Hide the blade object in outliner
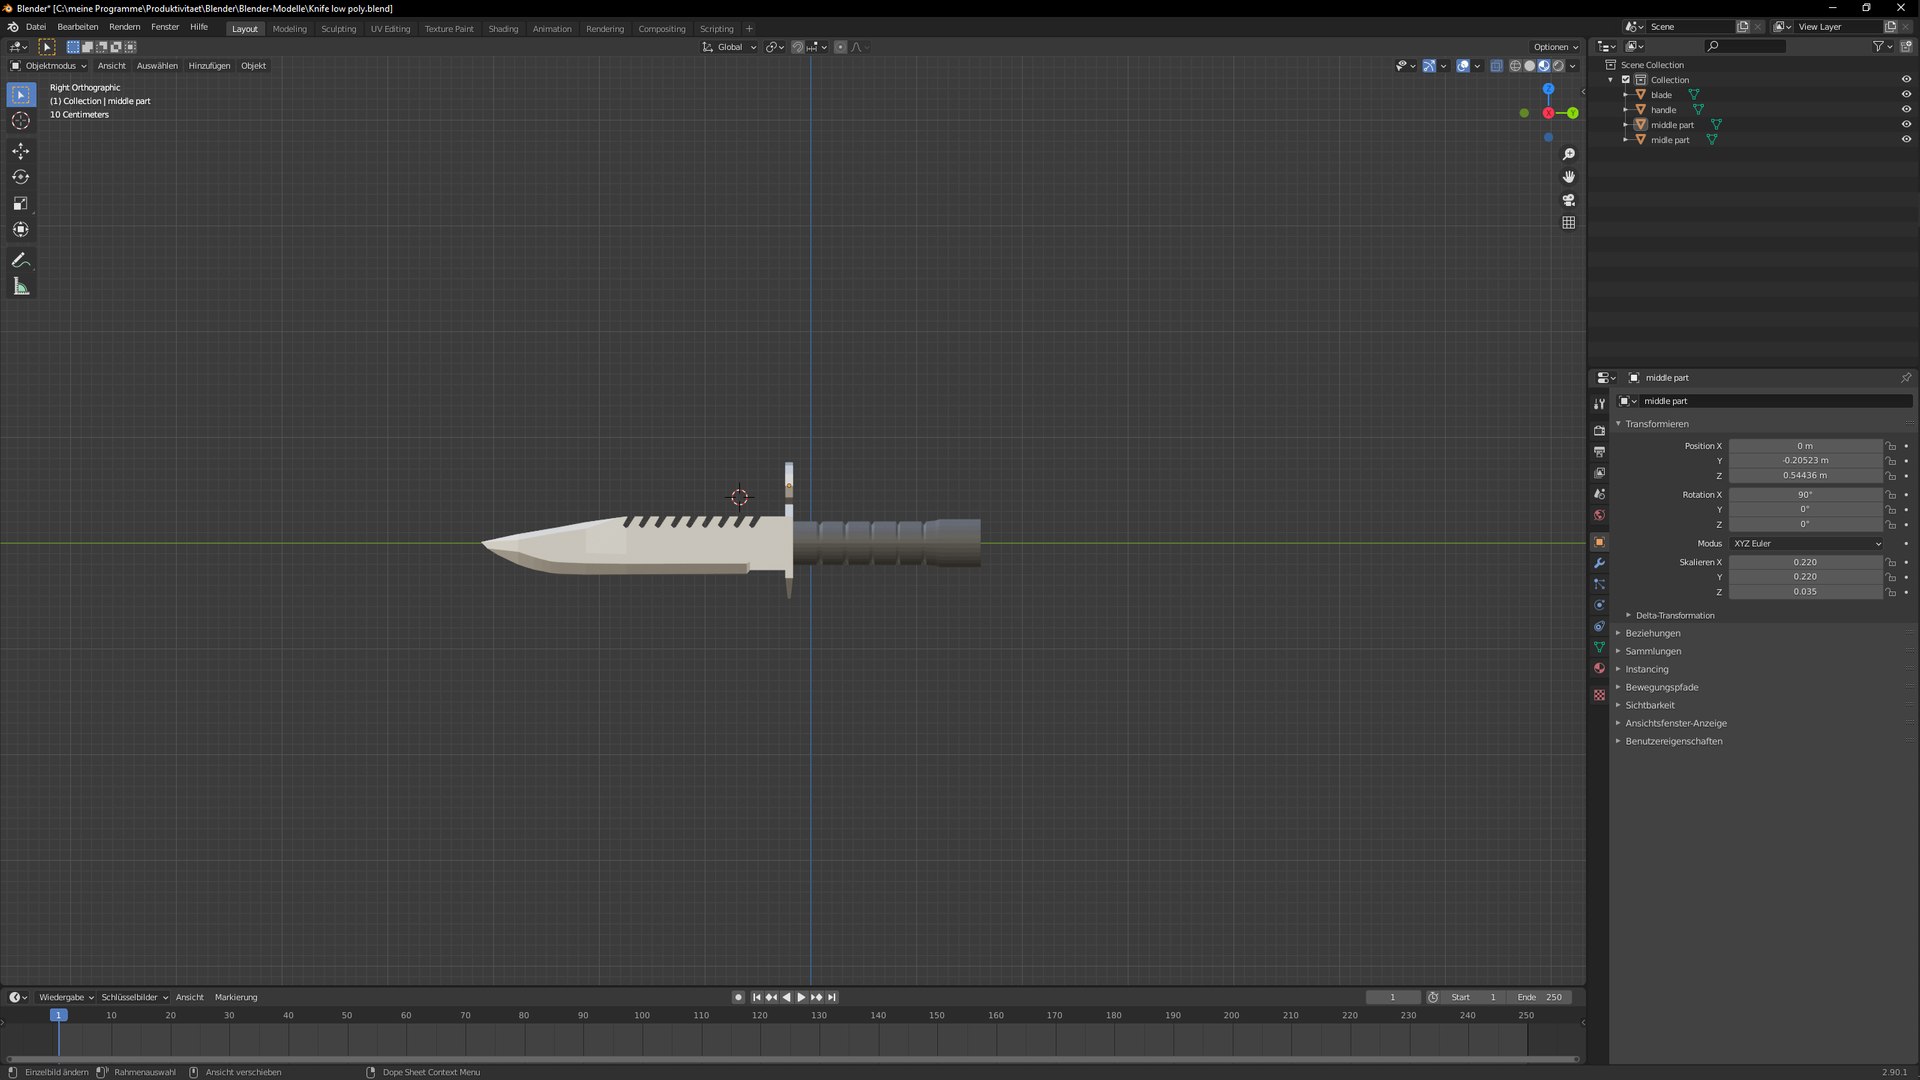The image size is (1920, 1080). (1906, 95)
